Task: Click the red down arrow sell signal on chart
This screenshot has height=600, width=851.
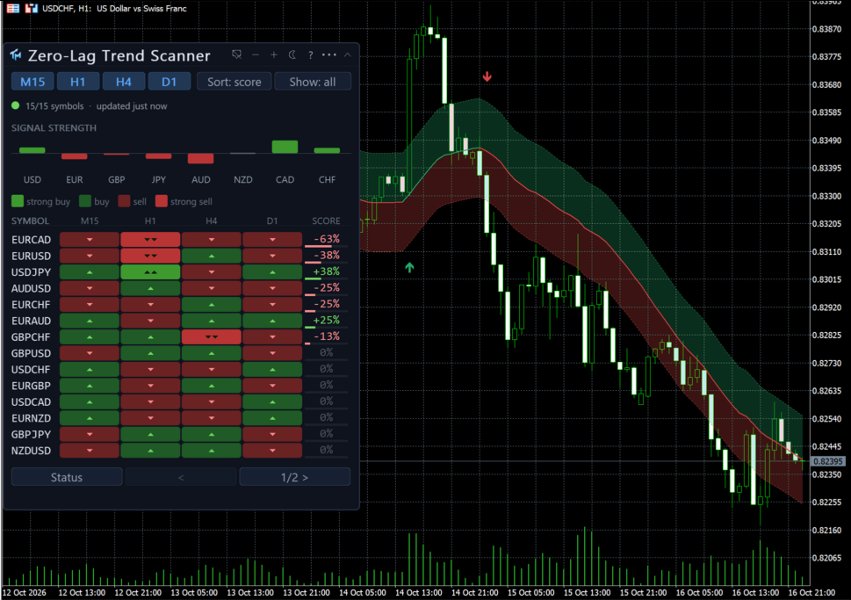Action: pos(487,76)
